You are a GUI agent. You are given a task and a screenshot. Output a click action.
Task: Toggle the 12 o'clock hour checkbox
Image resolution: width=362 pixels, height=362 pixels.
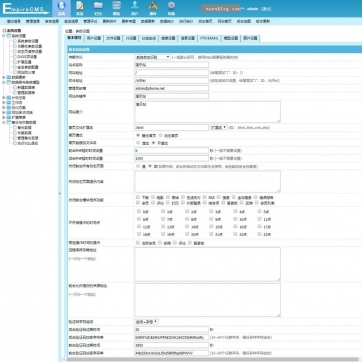click(x=138, y=226)
